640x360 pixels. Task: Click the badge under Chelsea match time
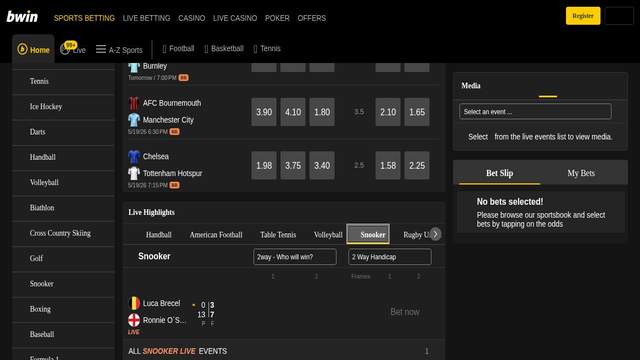coord(174,185)
